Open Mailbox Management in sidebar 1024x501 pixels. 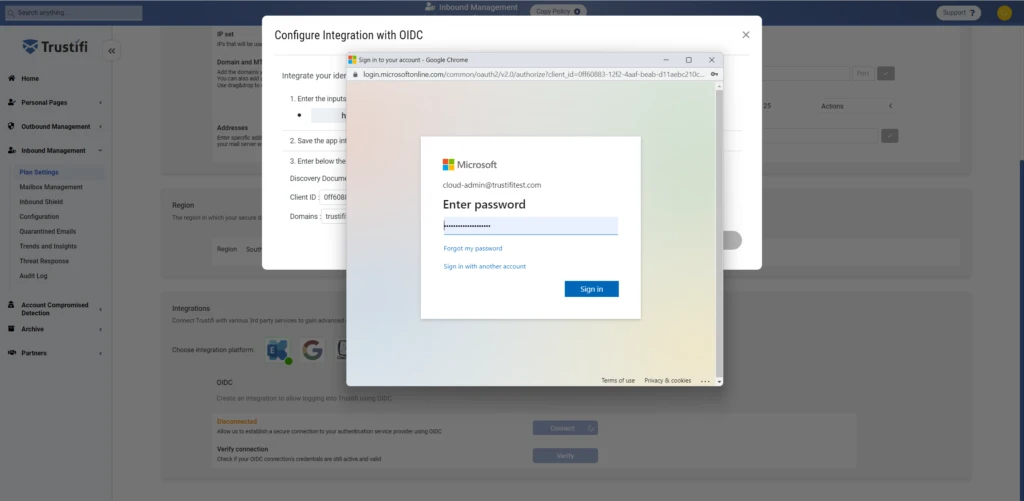coord(51,187)
